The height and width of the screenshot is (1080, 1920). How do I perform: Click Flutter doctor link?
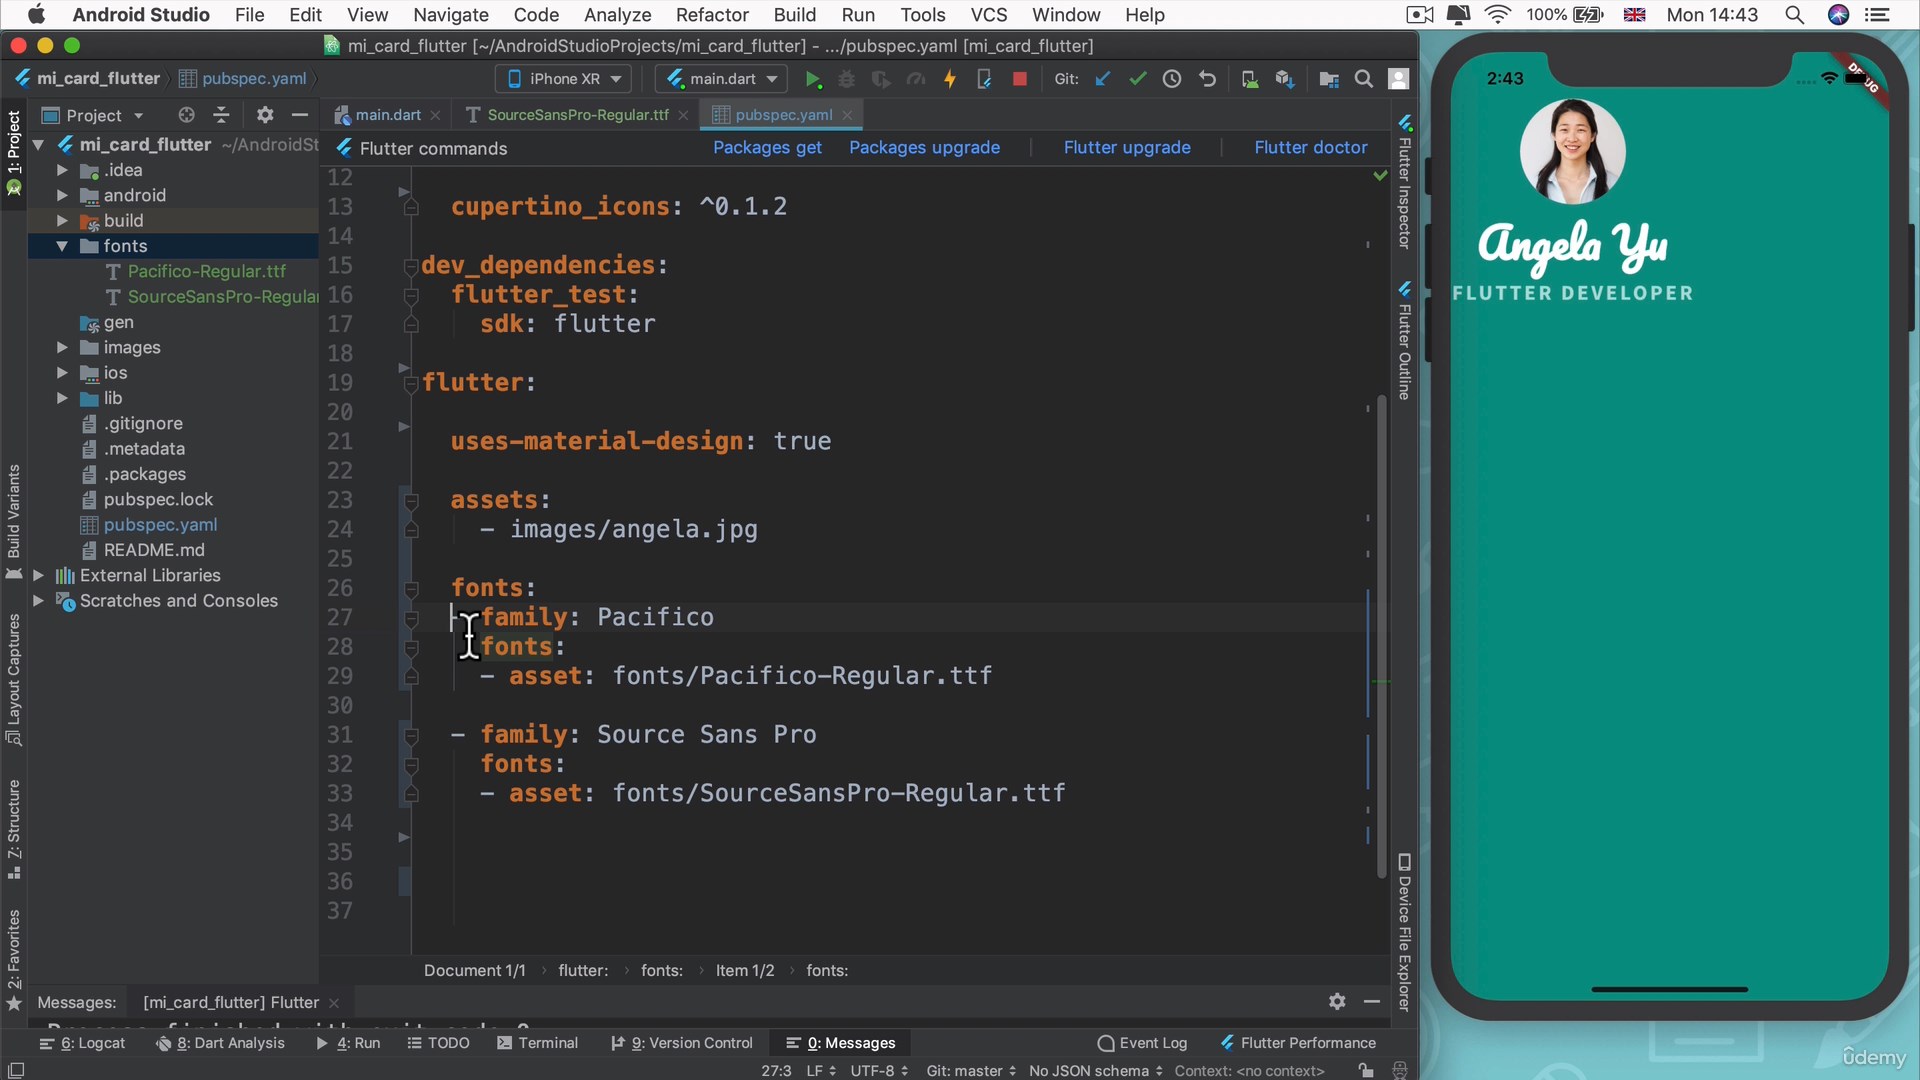click(x=1311, y=147)
